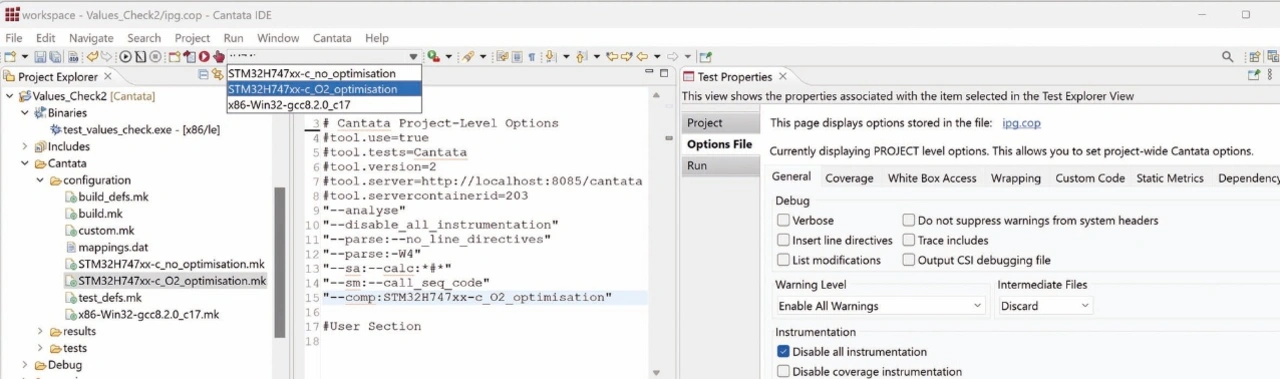Click the show whitespace pilcrow icon
The height and width of the screenshot is (379, 1280).
coord(531,57)
